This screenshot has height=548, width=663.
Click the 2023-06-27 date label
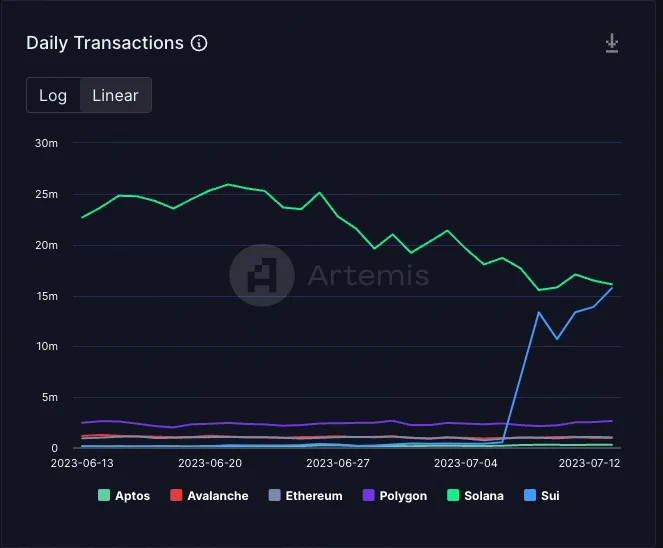(338, 463)
